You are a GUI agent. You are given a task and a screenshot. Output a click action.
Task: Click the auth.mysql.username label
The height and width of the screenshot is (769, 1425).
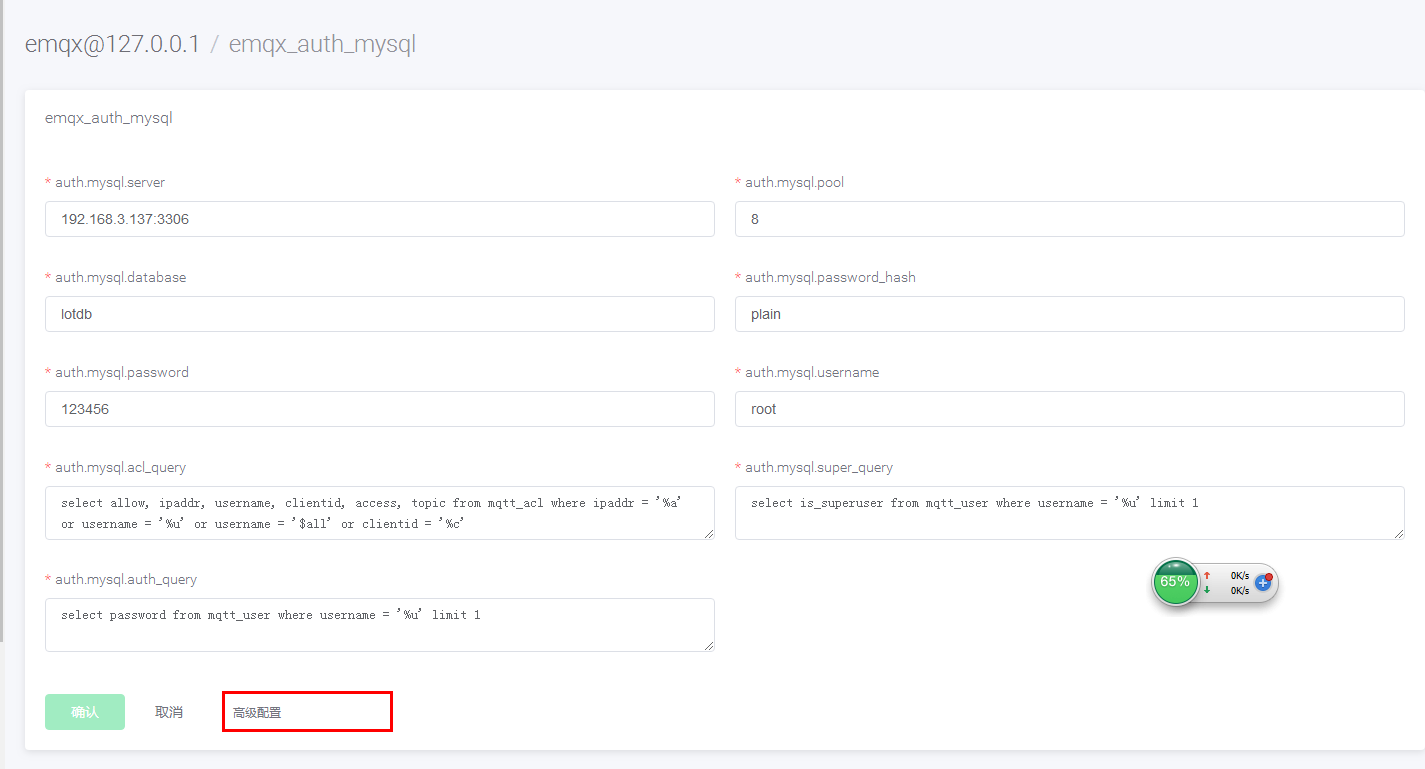pyautogui.click(x=812, y=372)
